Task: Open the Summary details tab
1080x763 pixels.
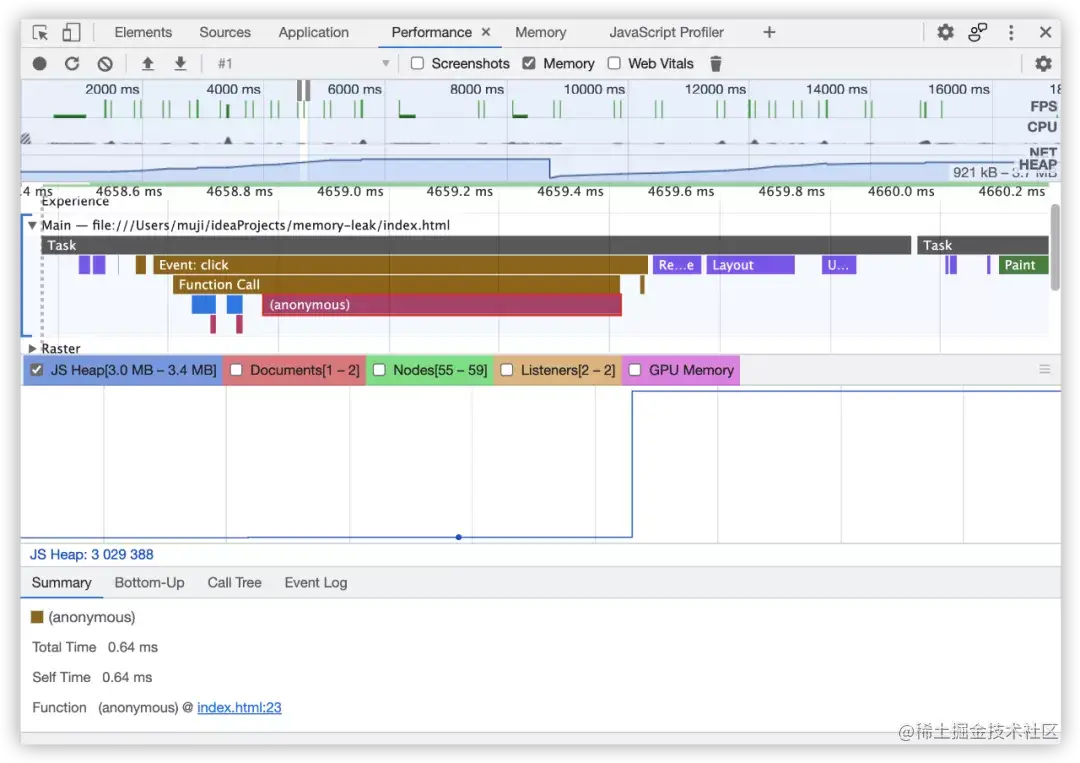Action: tap(61, 583)
